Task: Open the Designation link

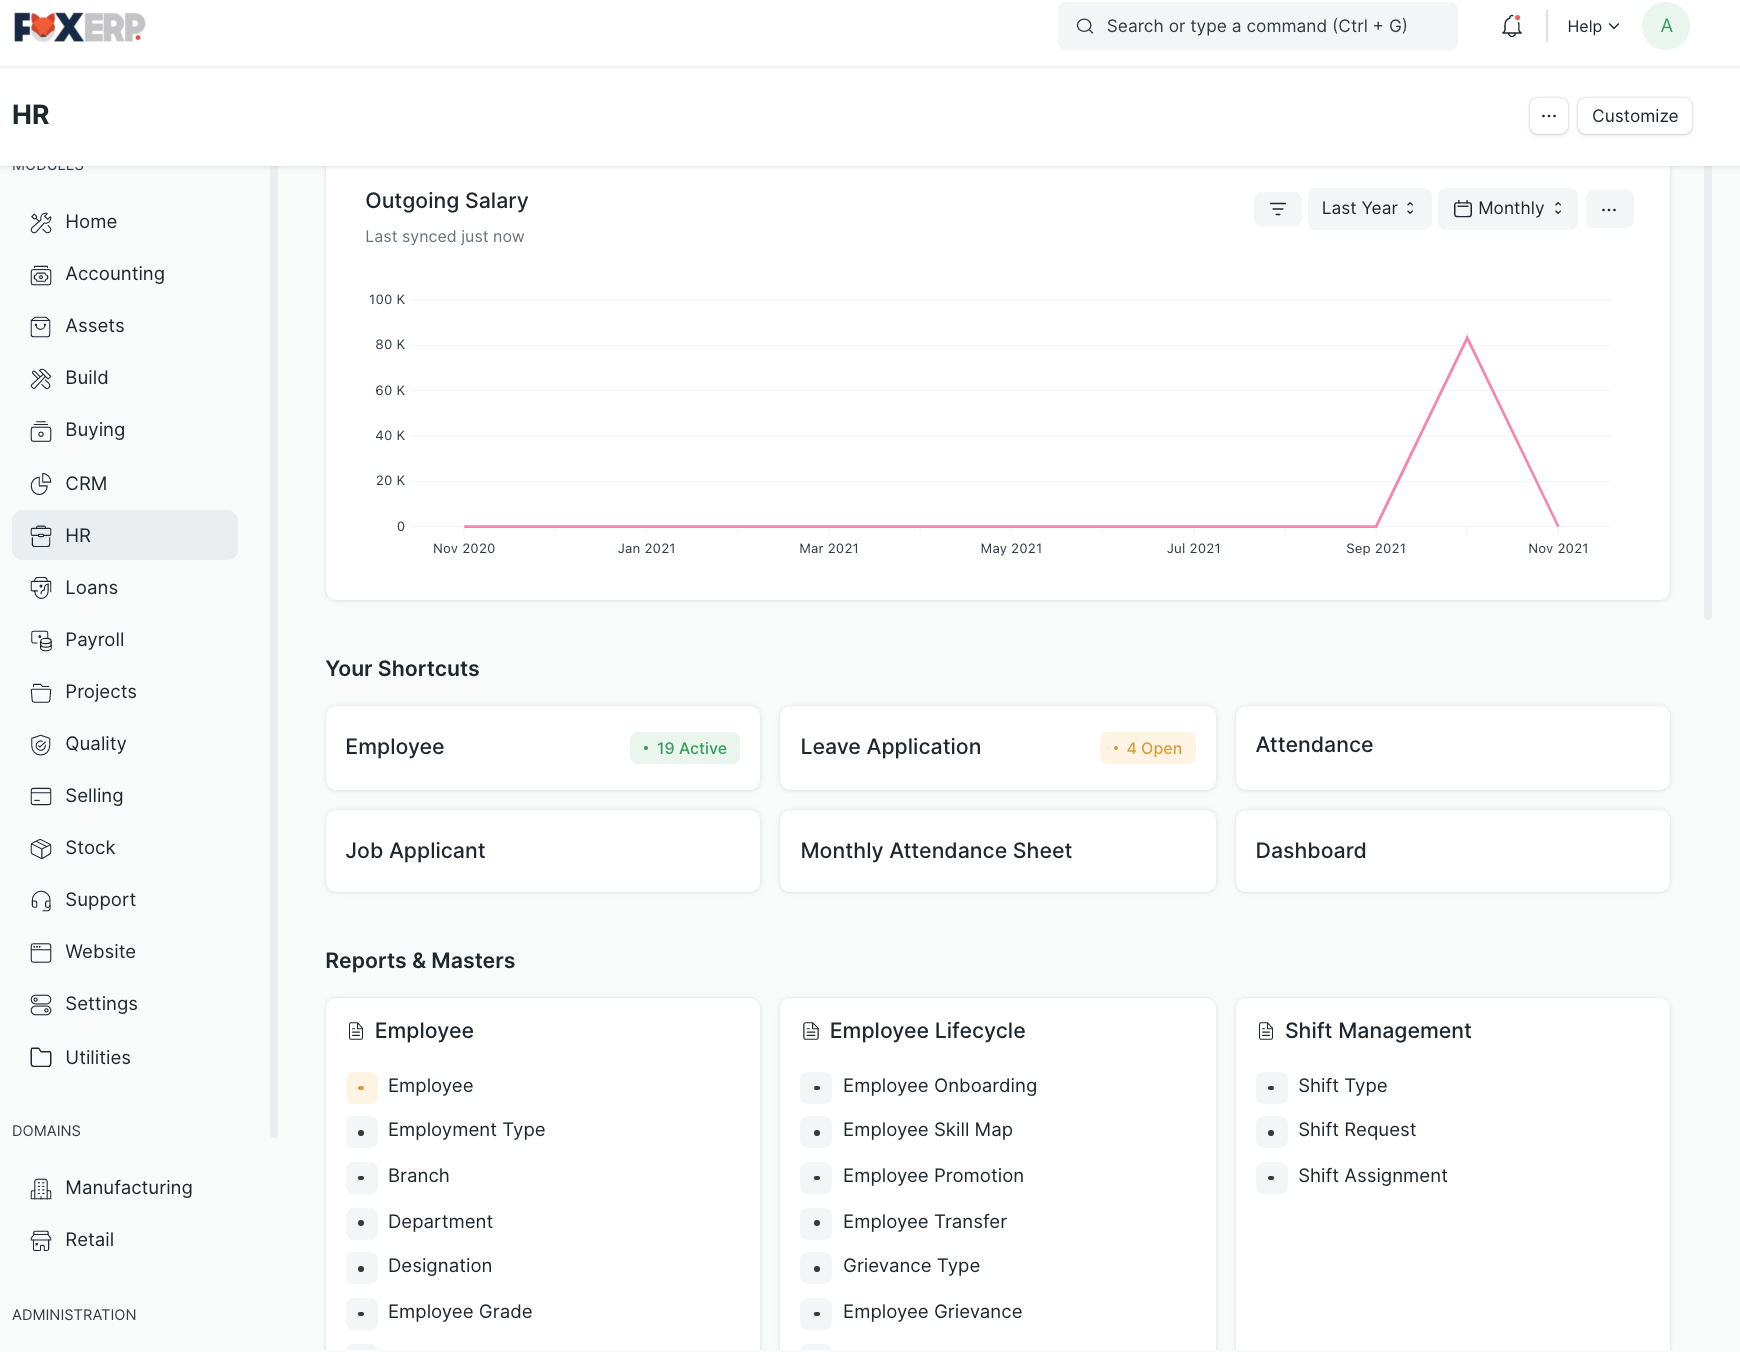Action: click(x=440, y=1266)
